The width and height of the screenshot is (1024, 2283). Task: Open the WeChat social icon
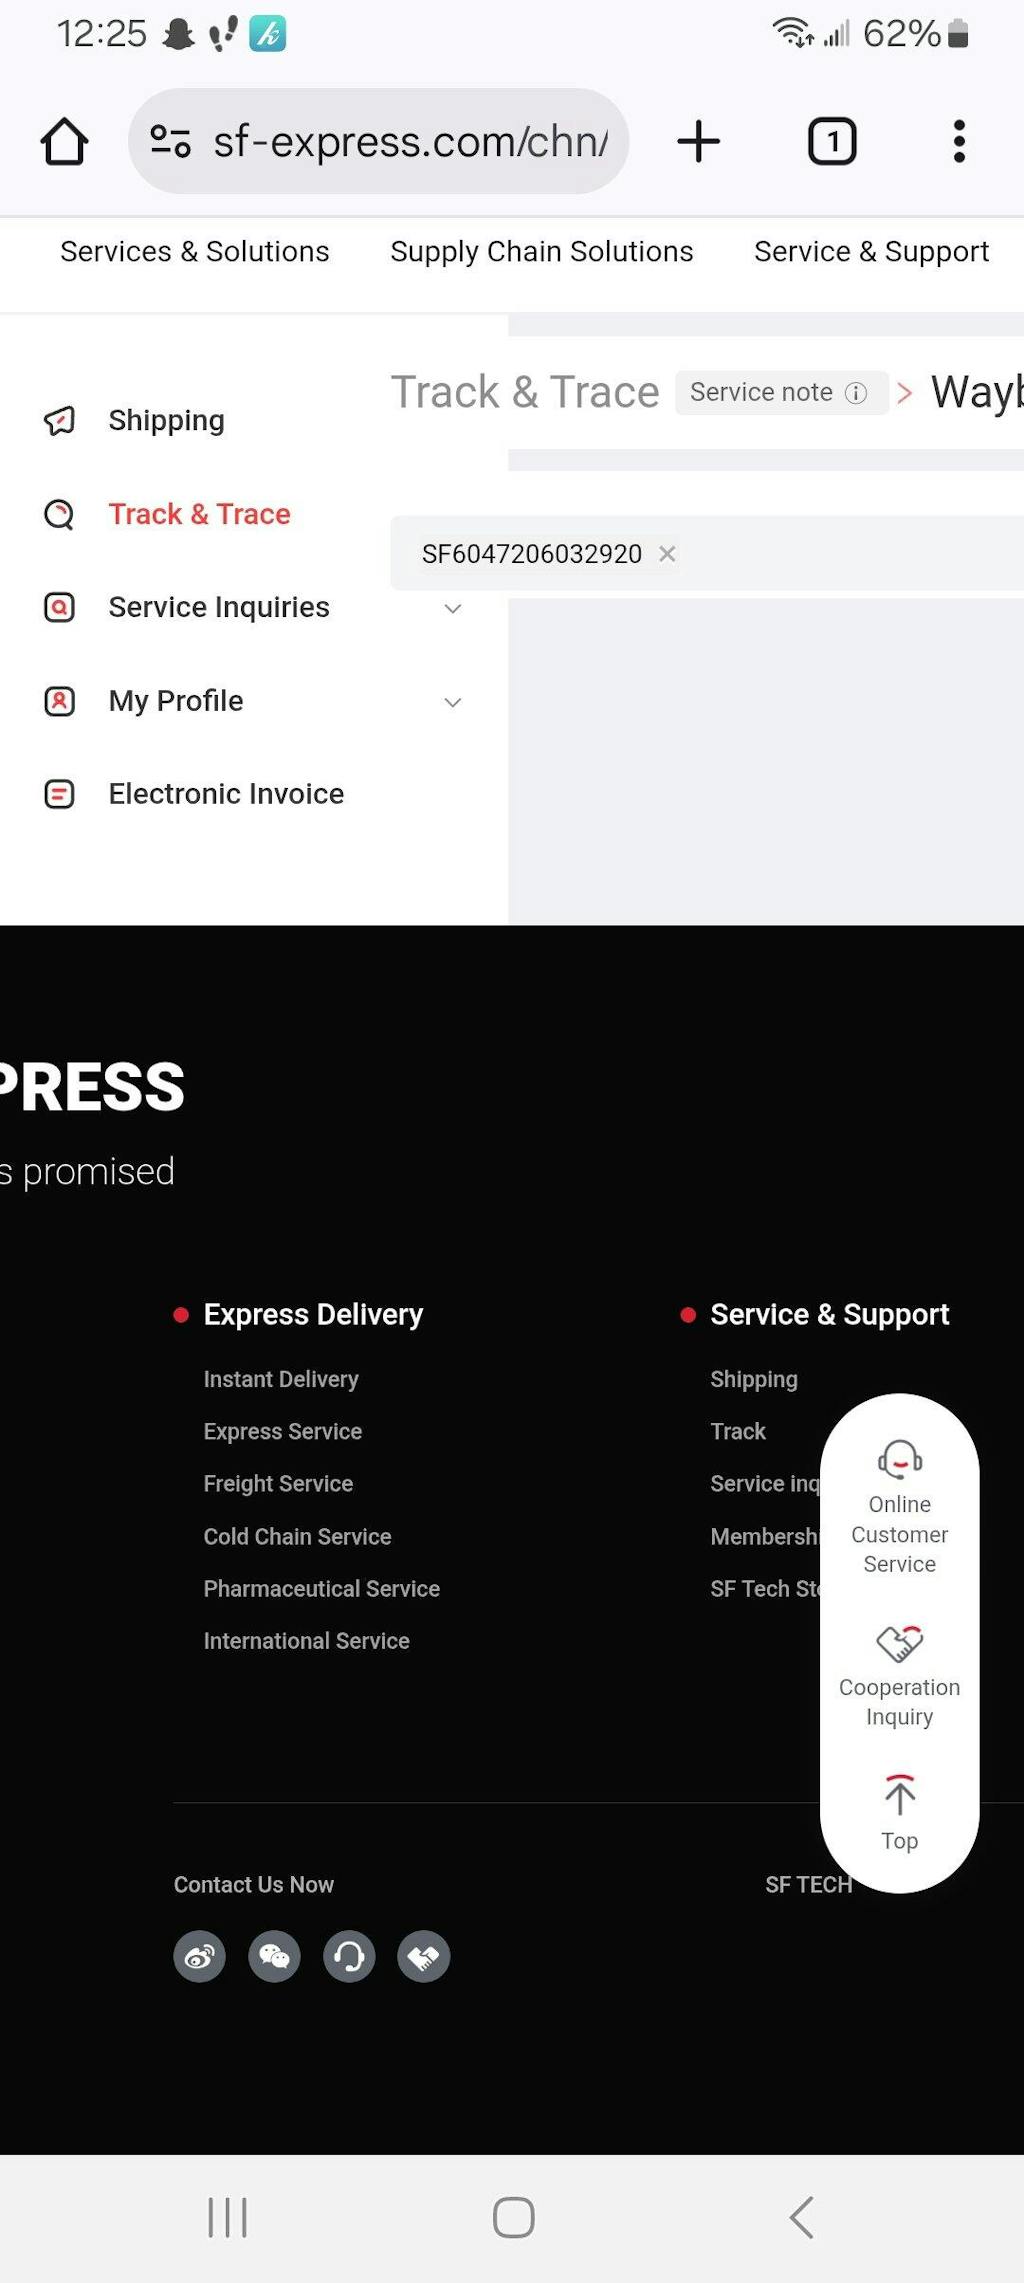coord(274,1955)
